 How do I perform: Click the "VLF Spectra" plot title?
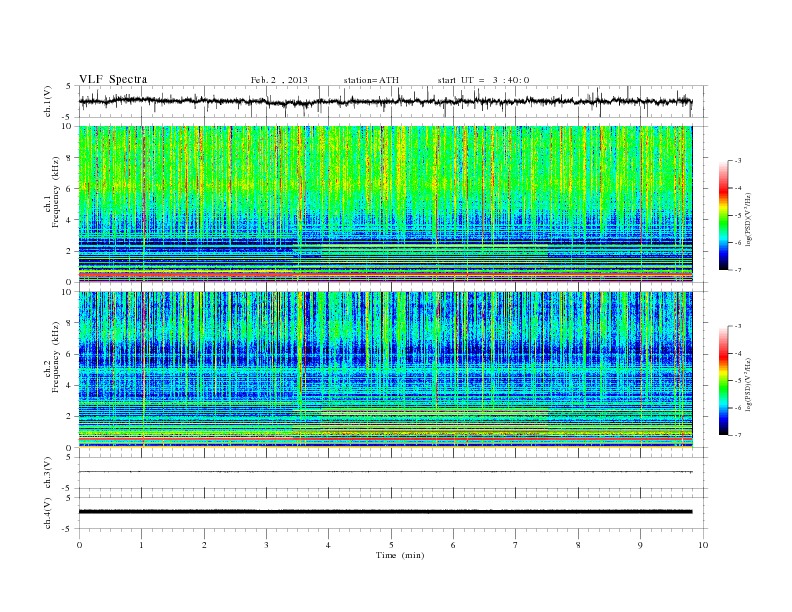coord(113,79)
